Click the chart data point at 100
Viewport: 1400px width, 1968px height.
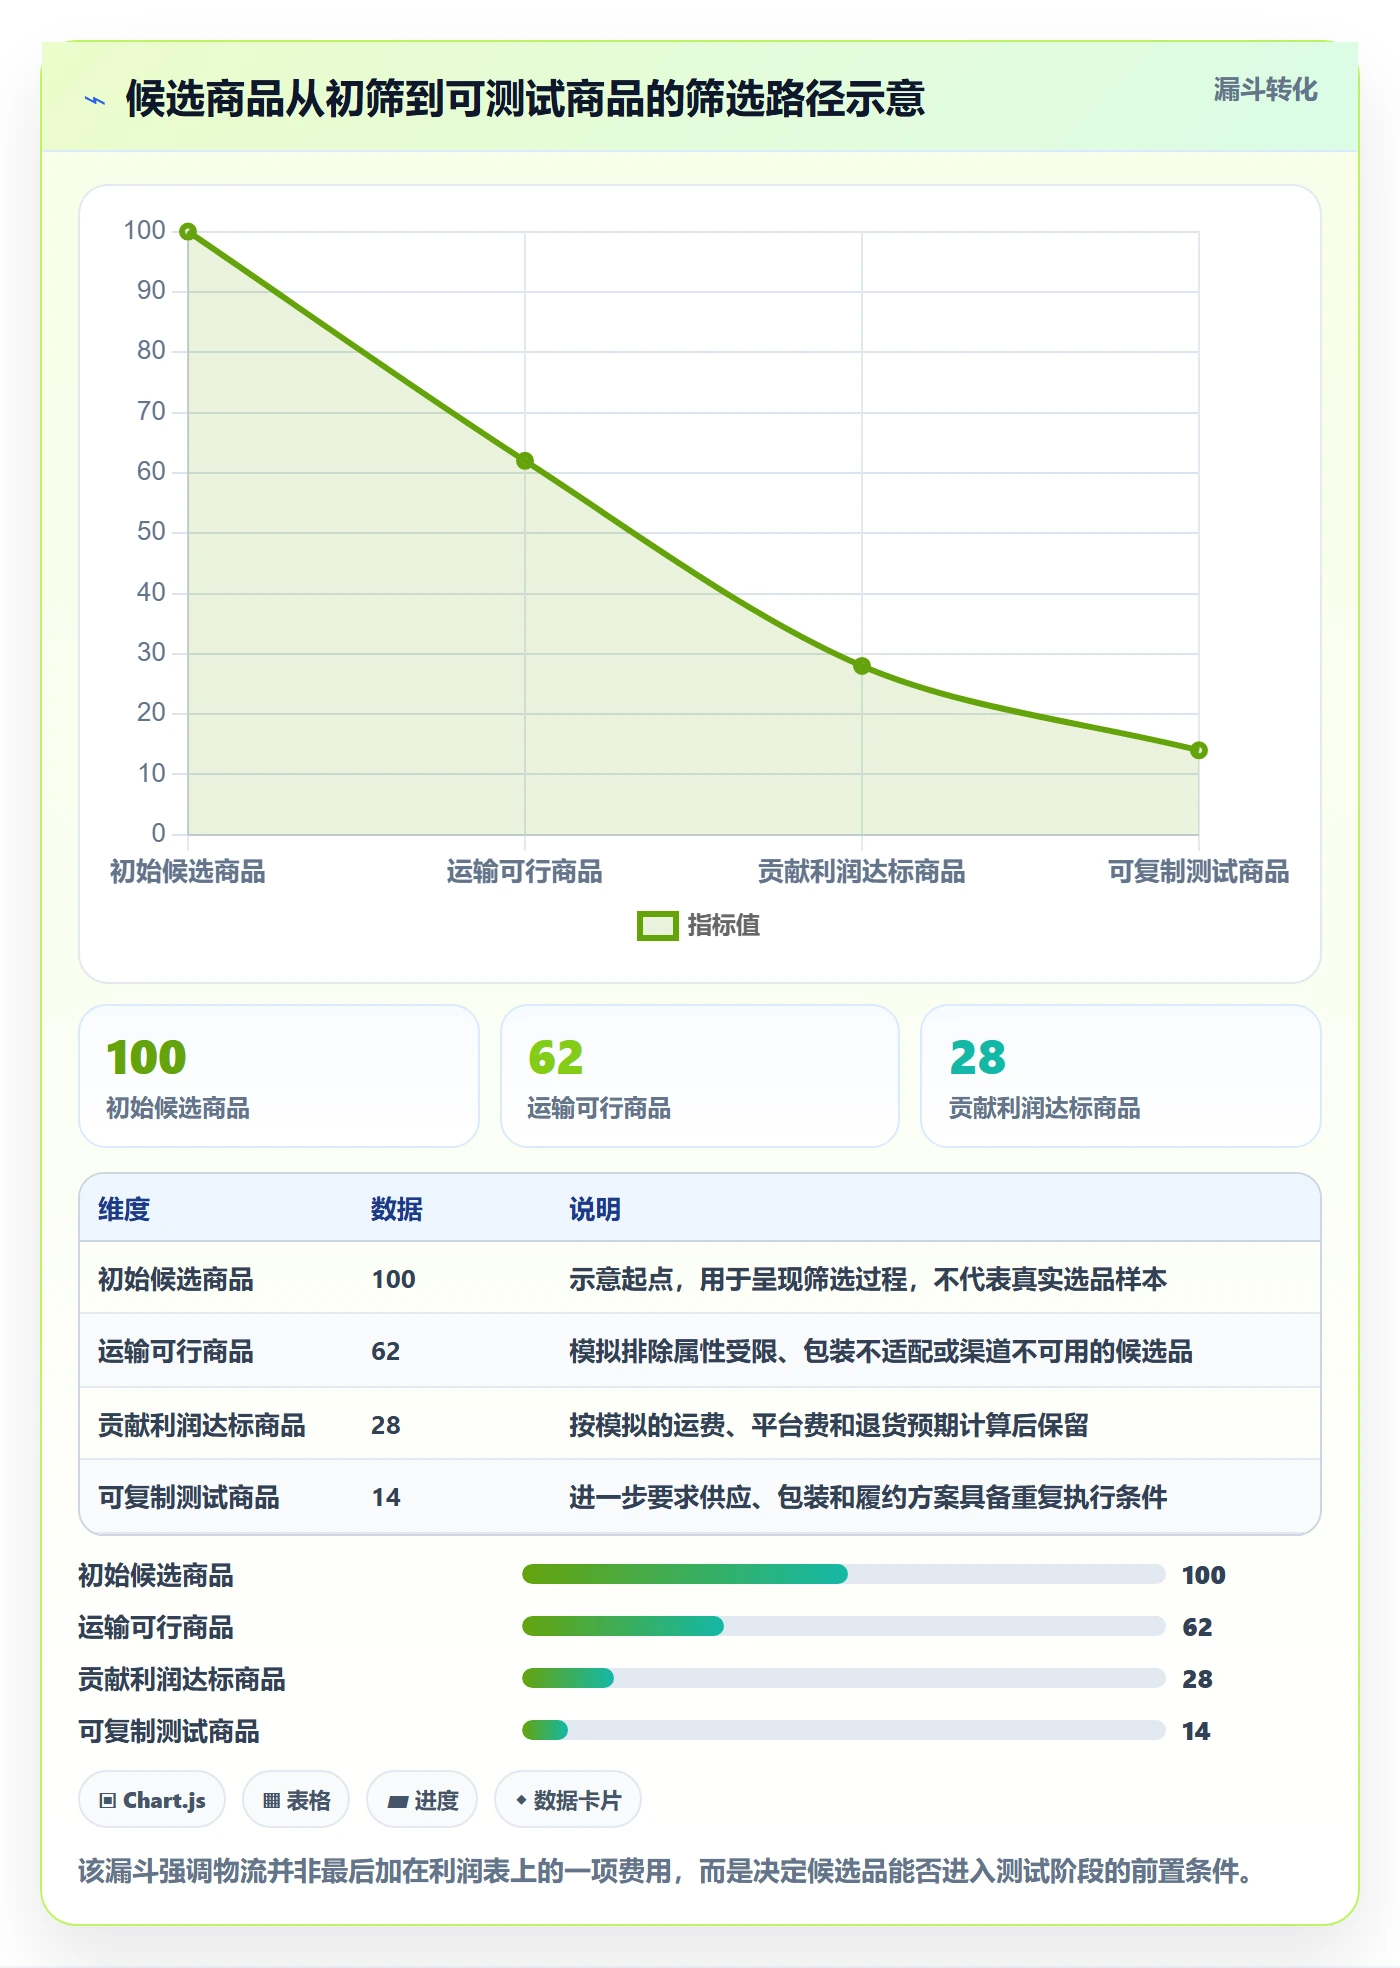pos(188,232)
